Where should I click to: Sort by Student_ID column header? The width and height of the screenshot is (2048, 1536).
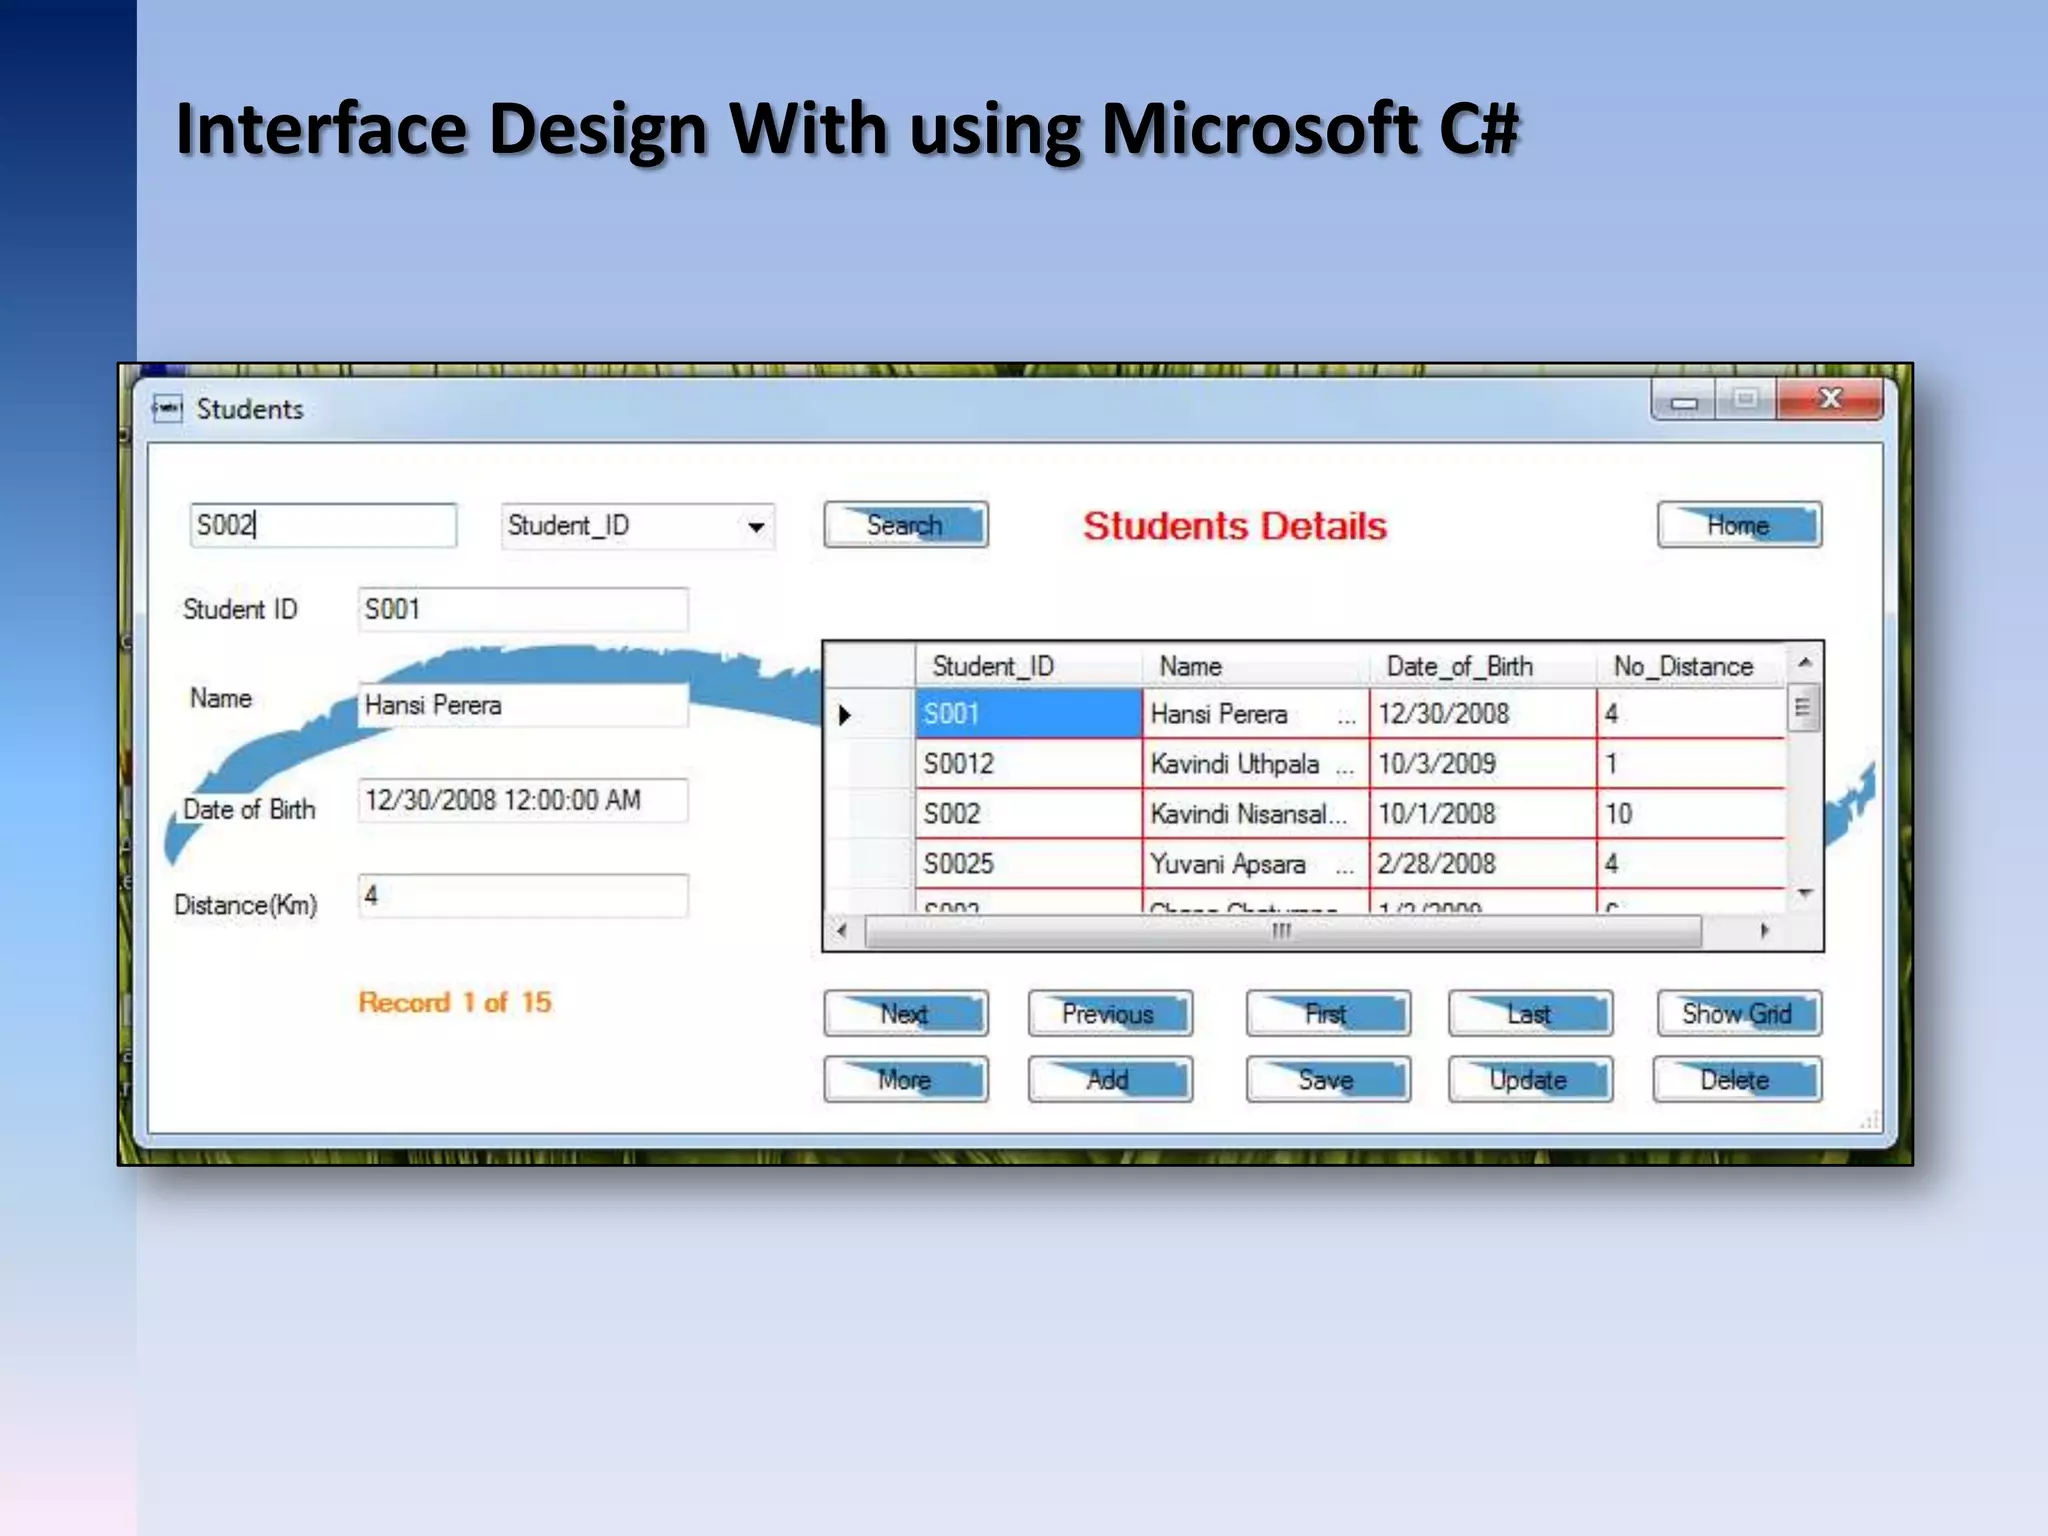(x=1028, y=666)
